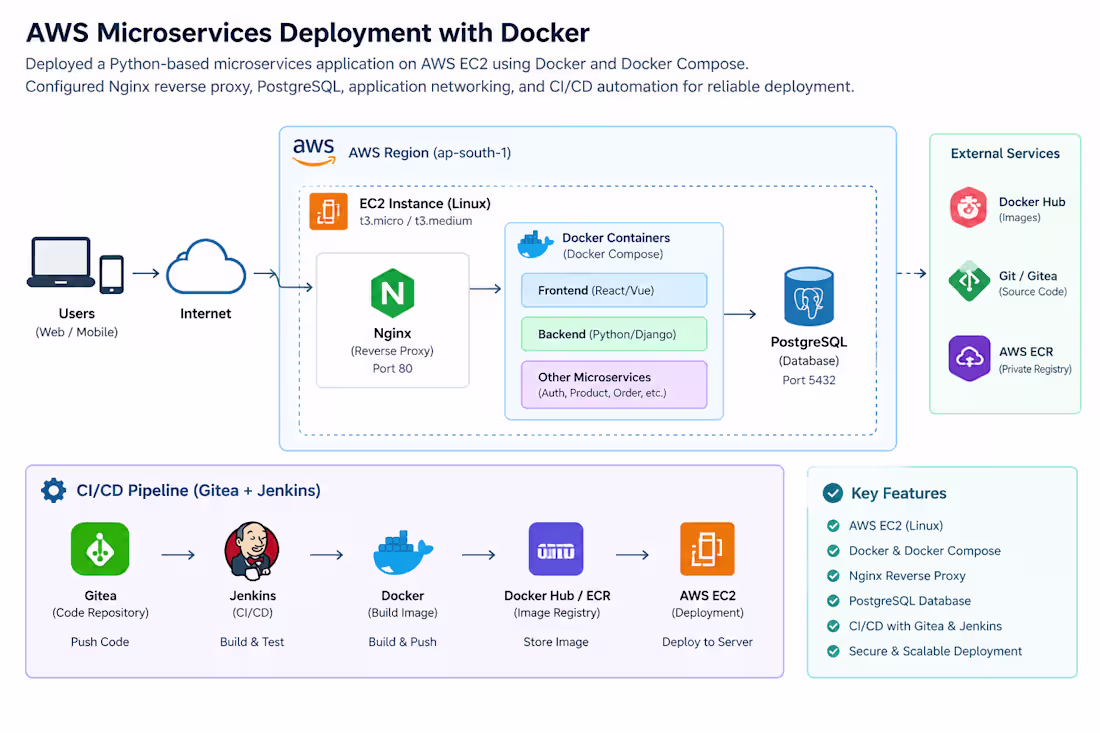The width and height of the screenshot is (1100, 733).
Task: Select the orange AWS EC2 deployment icon
Action: (707, 549)
